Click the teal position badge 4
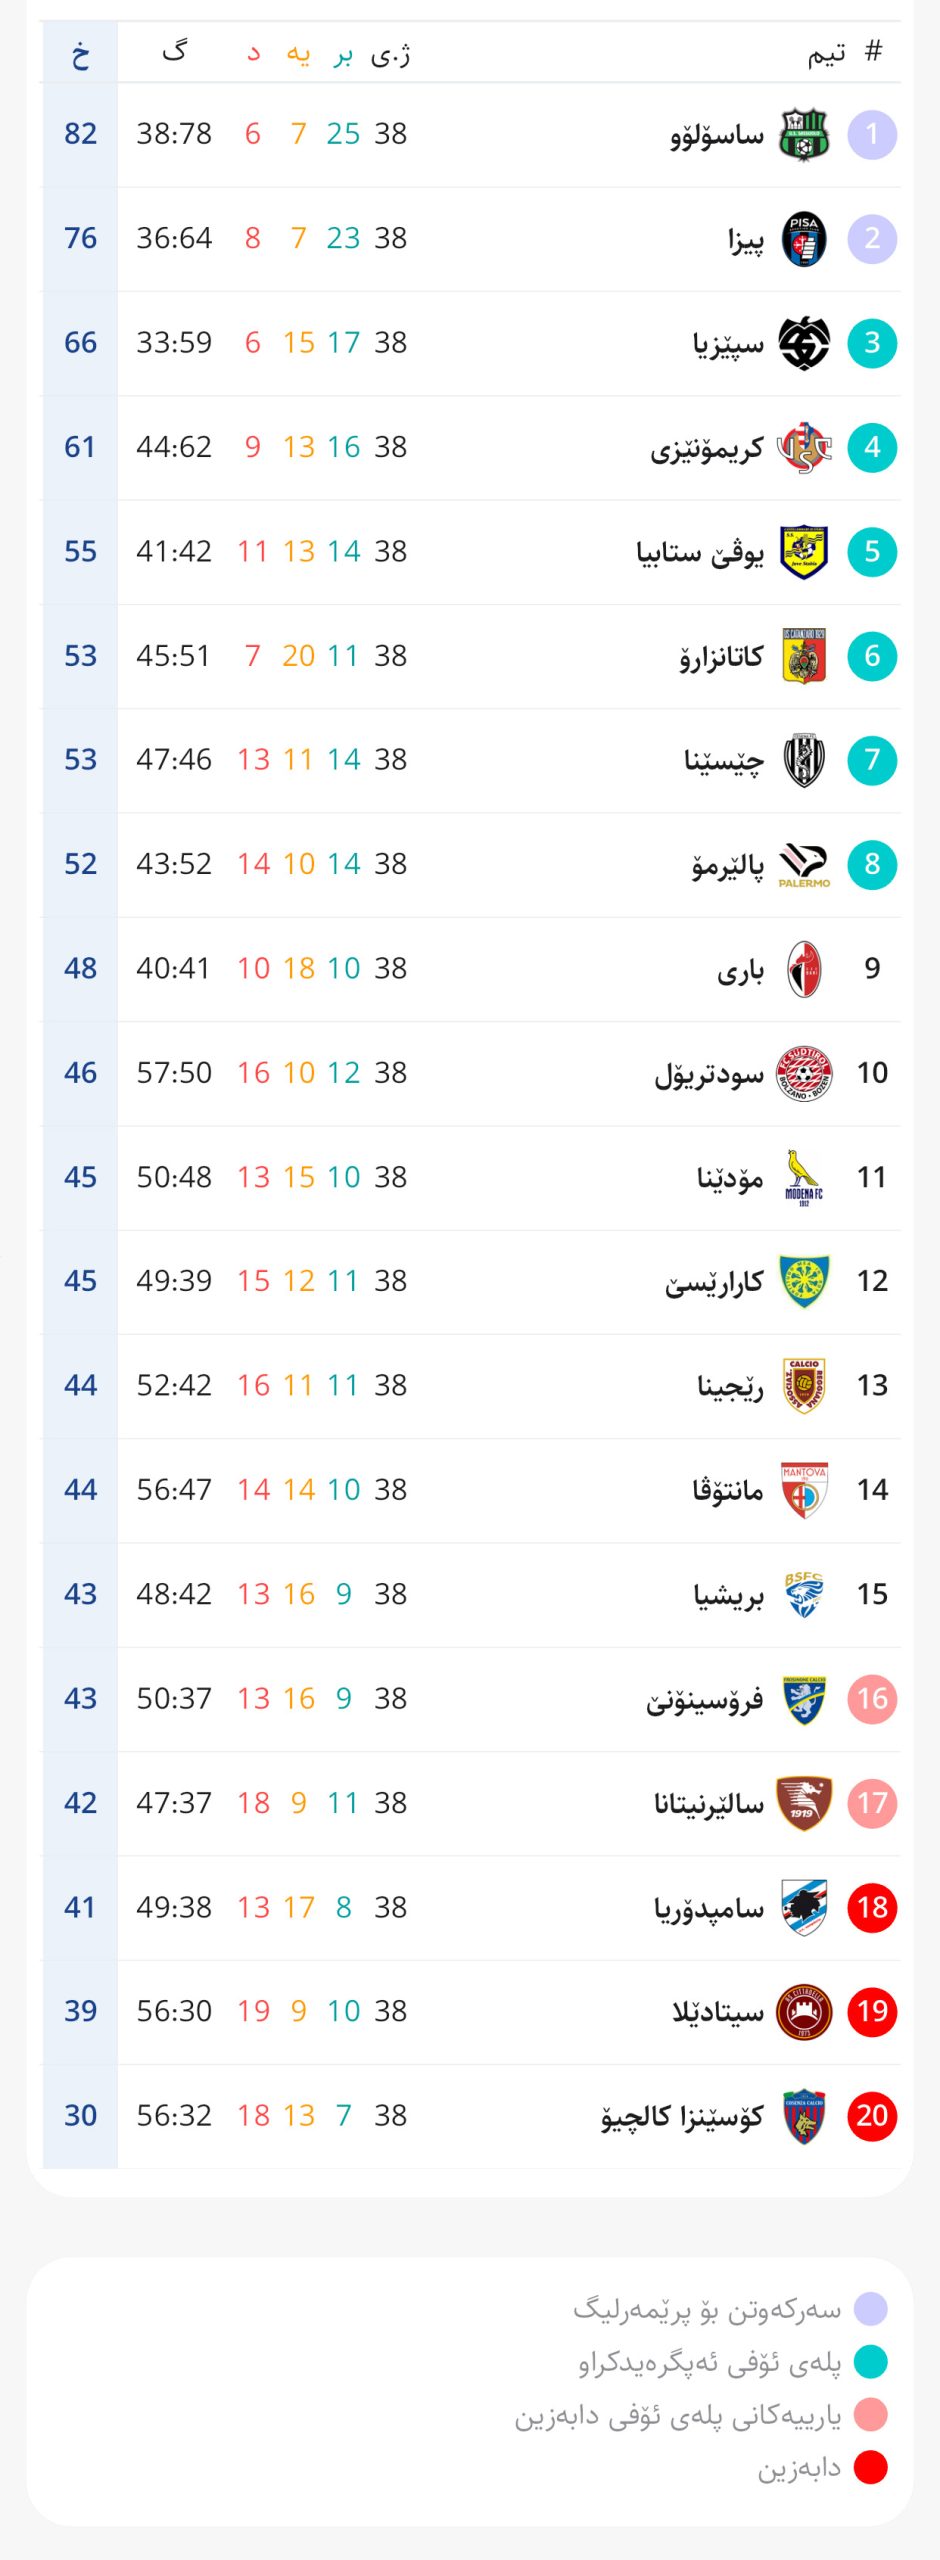 872,448
